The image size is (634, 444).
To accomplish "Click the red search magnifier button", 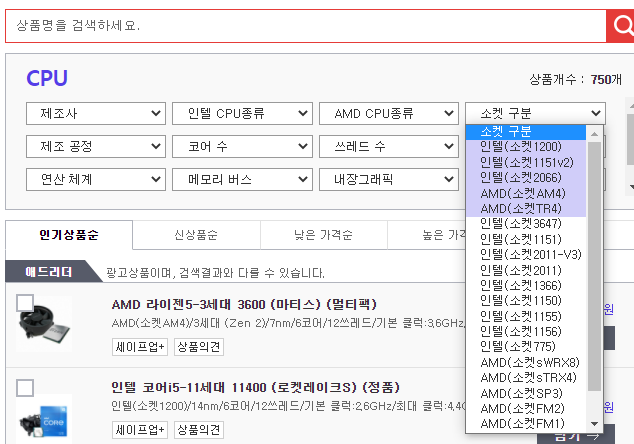I will 621,26.
